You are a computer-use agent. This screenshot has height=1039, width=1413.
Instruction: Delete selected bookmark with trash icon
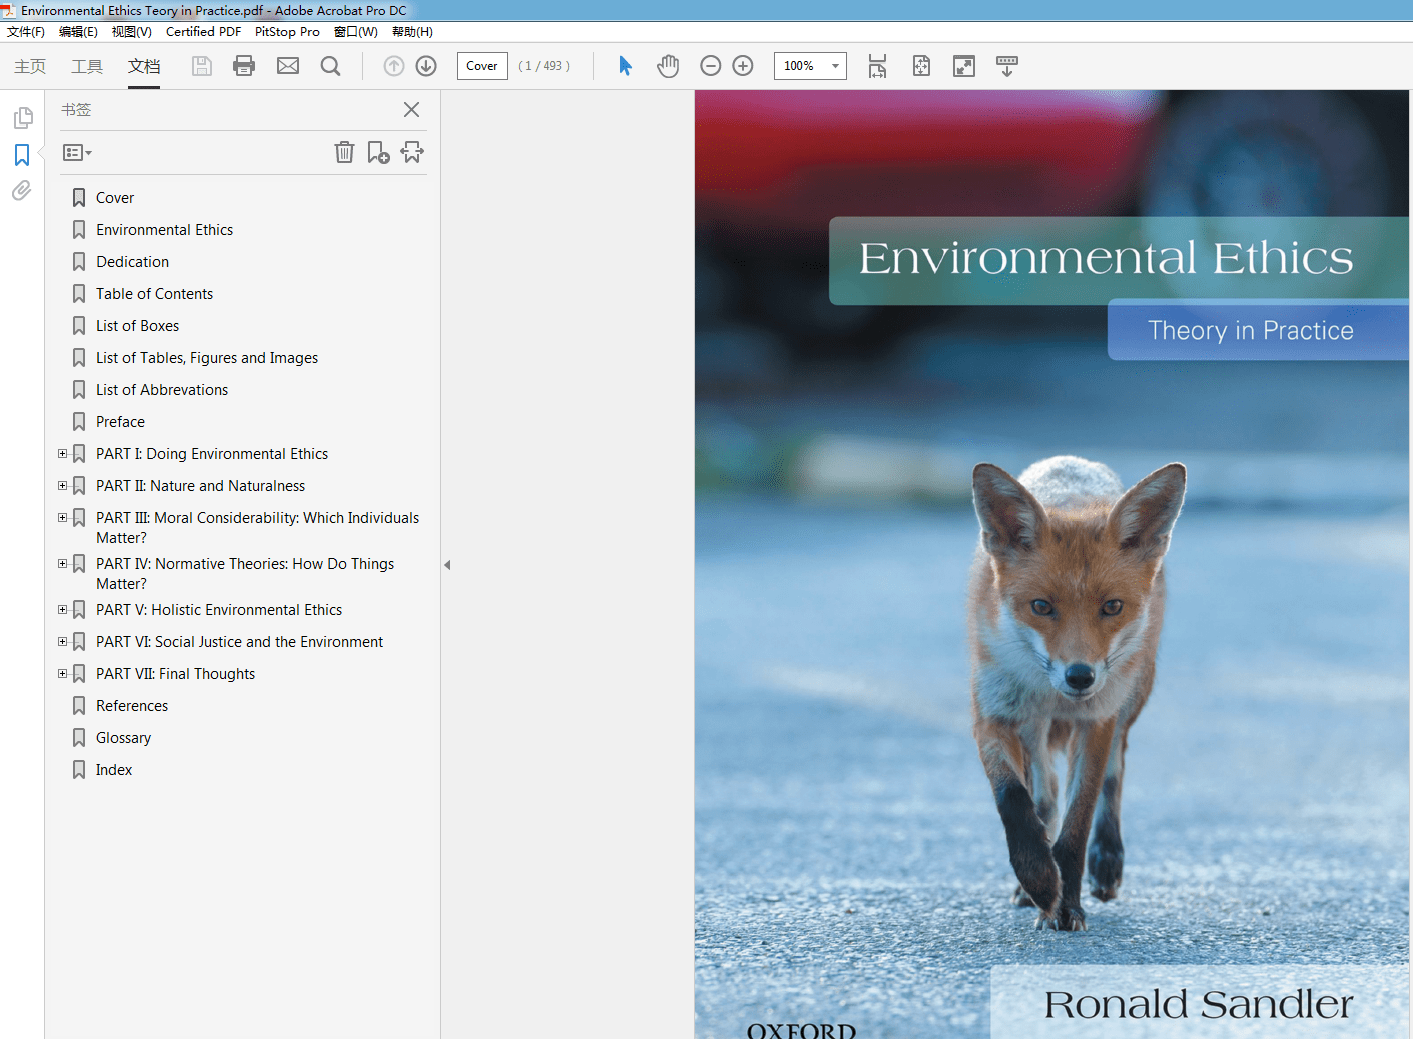(344, 152)
